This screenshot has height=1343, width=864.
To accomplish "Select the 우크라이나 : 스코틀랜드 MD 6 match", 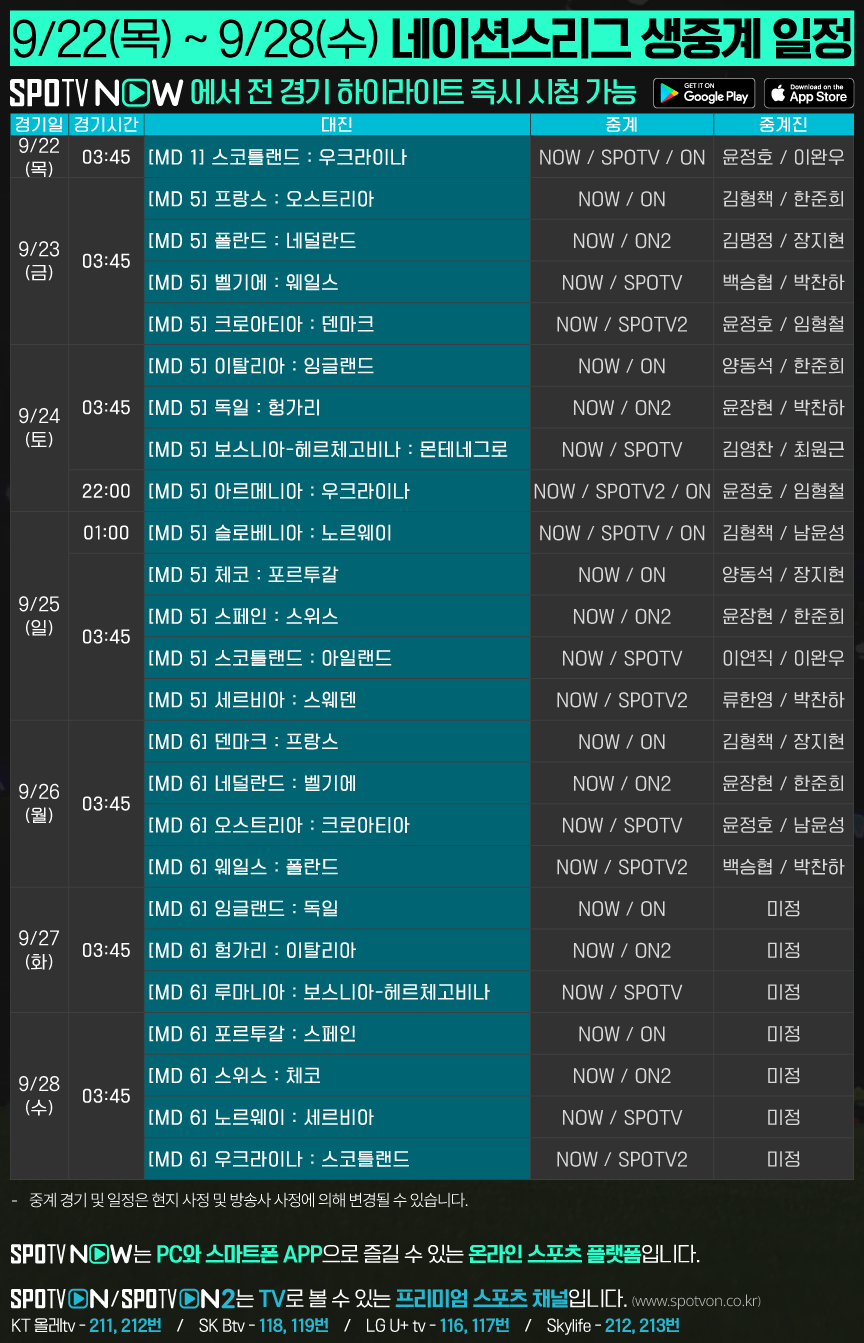I will [337, 1159].
